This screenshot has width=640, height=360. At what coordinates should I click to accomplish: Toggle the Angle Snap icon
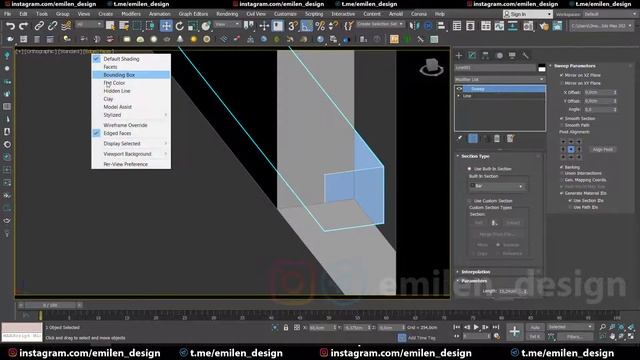point(307,26)
